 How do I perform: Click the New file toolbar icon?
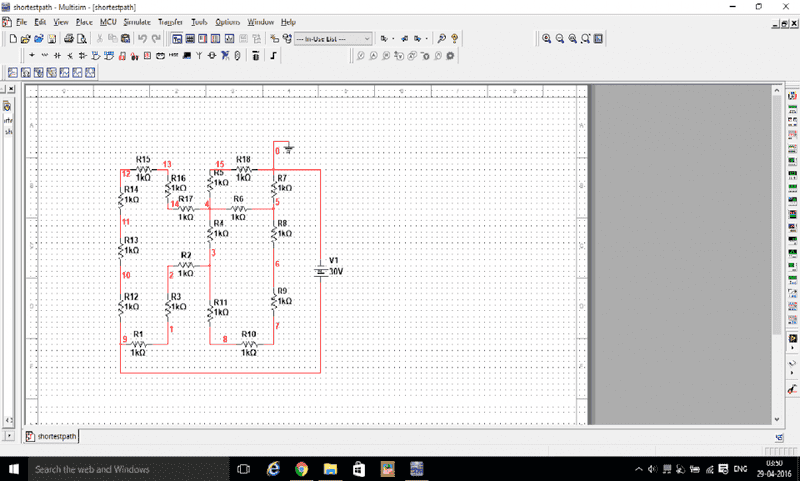tap(11, 38)
